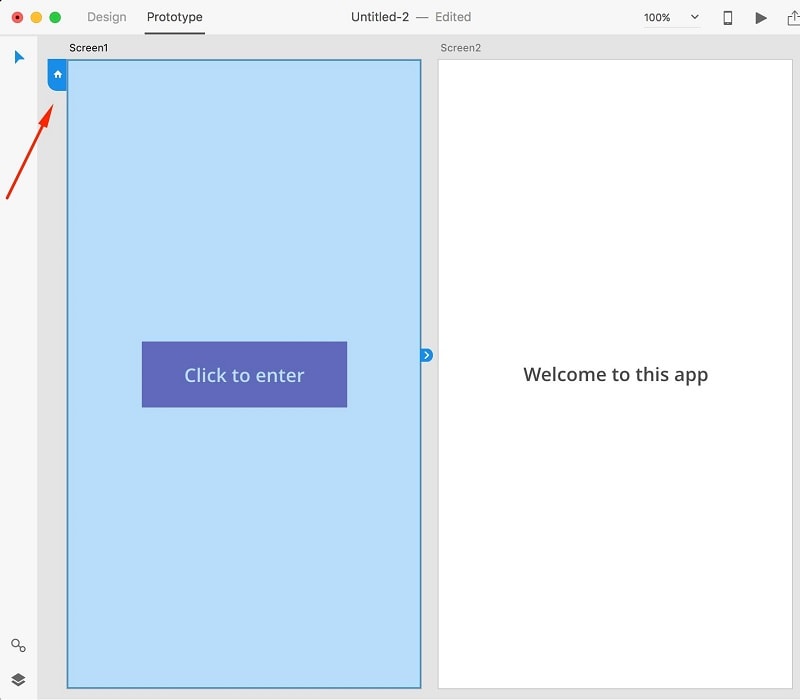Close the window with the red button
The height and width of the screenshot is (700, 800).
[17, 17]
